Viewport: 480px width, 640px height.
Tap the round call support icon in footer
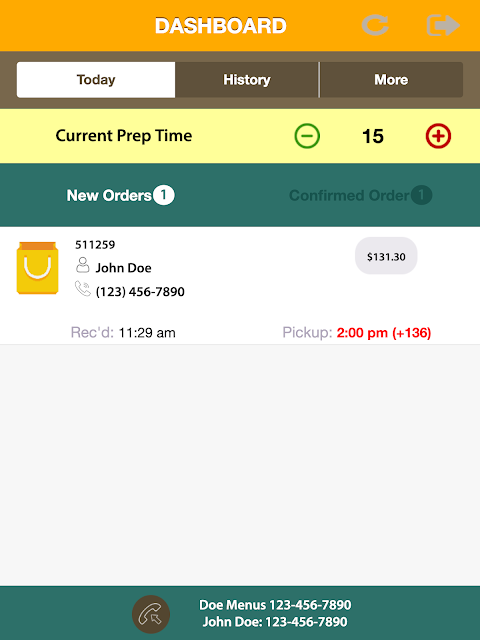click(x=151, y=614)
